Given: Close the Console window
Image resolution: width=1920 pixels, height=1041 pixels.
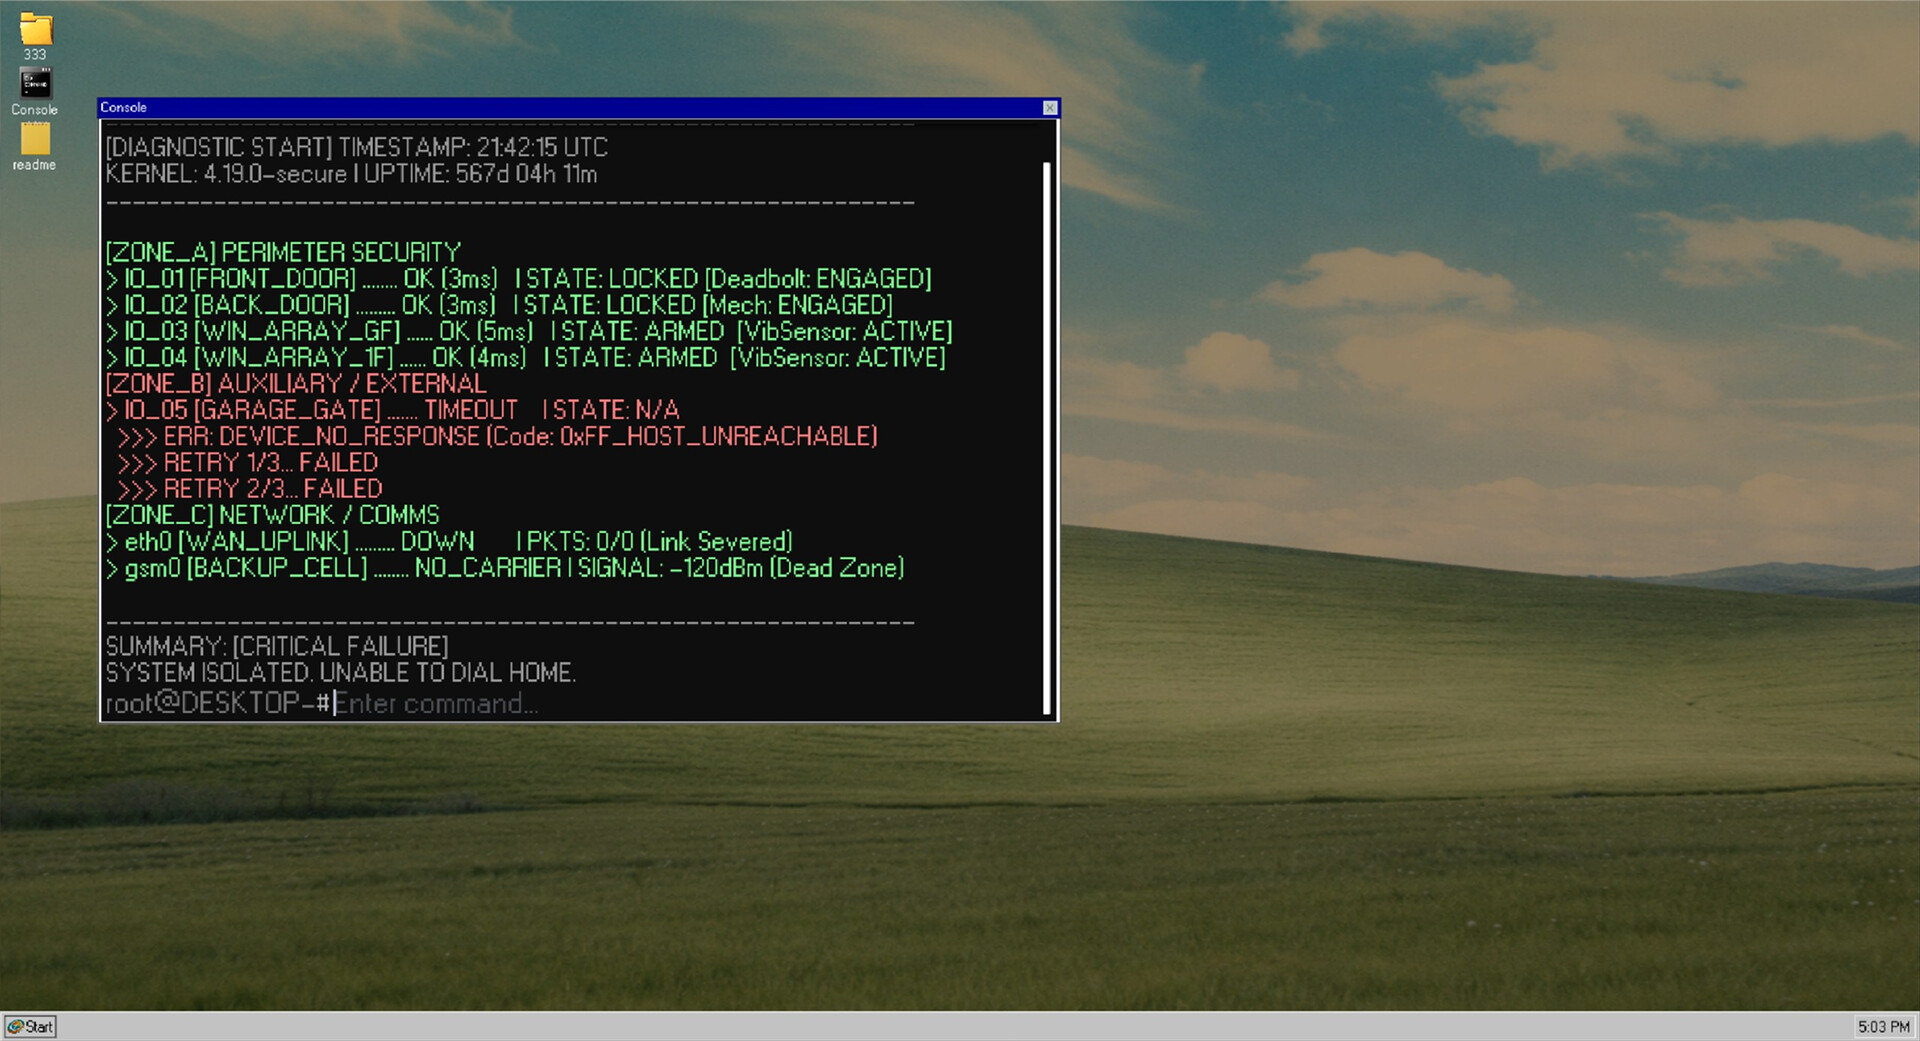Looking at the screenshot, I should tap(1050, 108).
